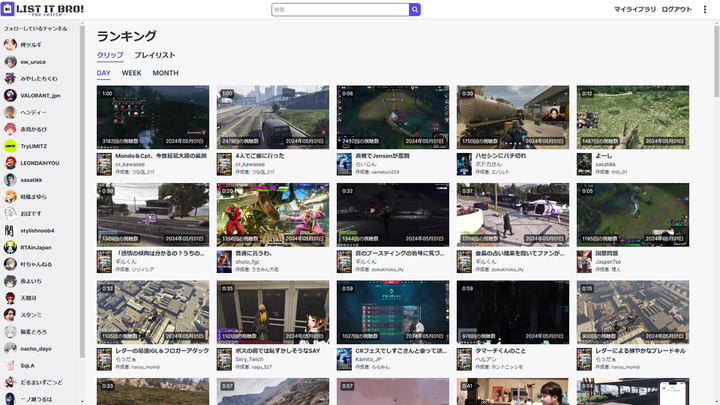Click game box art beside CRフェス clip
The image size is (720, 405).
click(x=344, y=359)
